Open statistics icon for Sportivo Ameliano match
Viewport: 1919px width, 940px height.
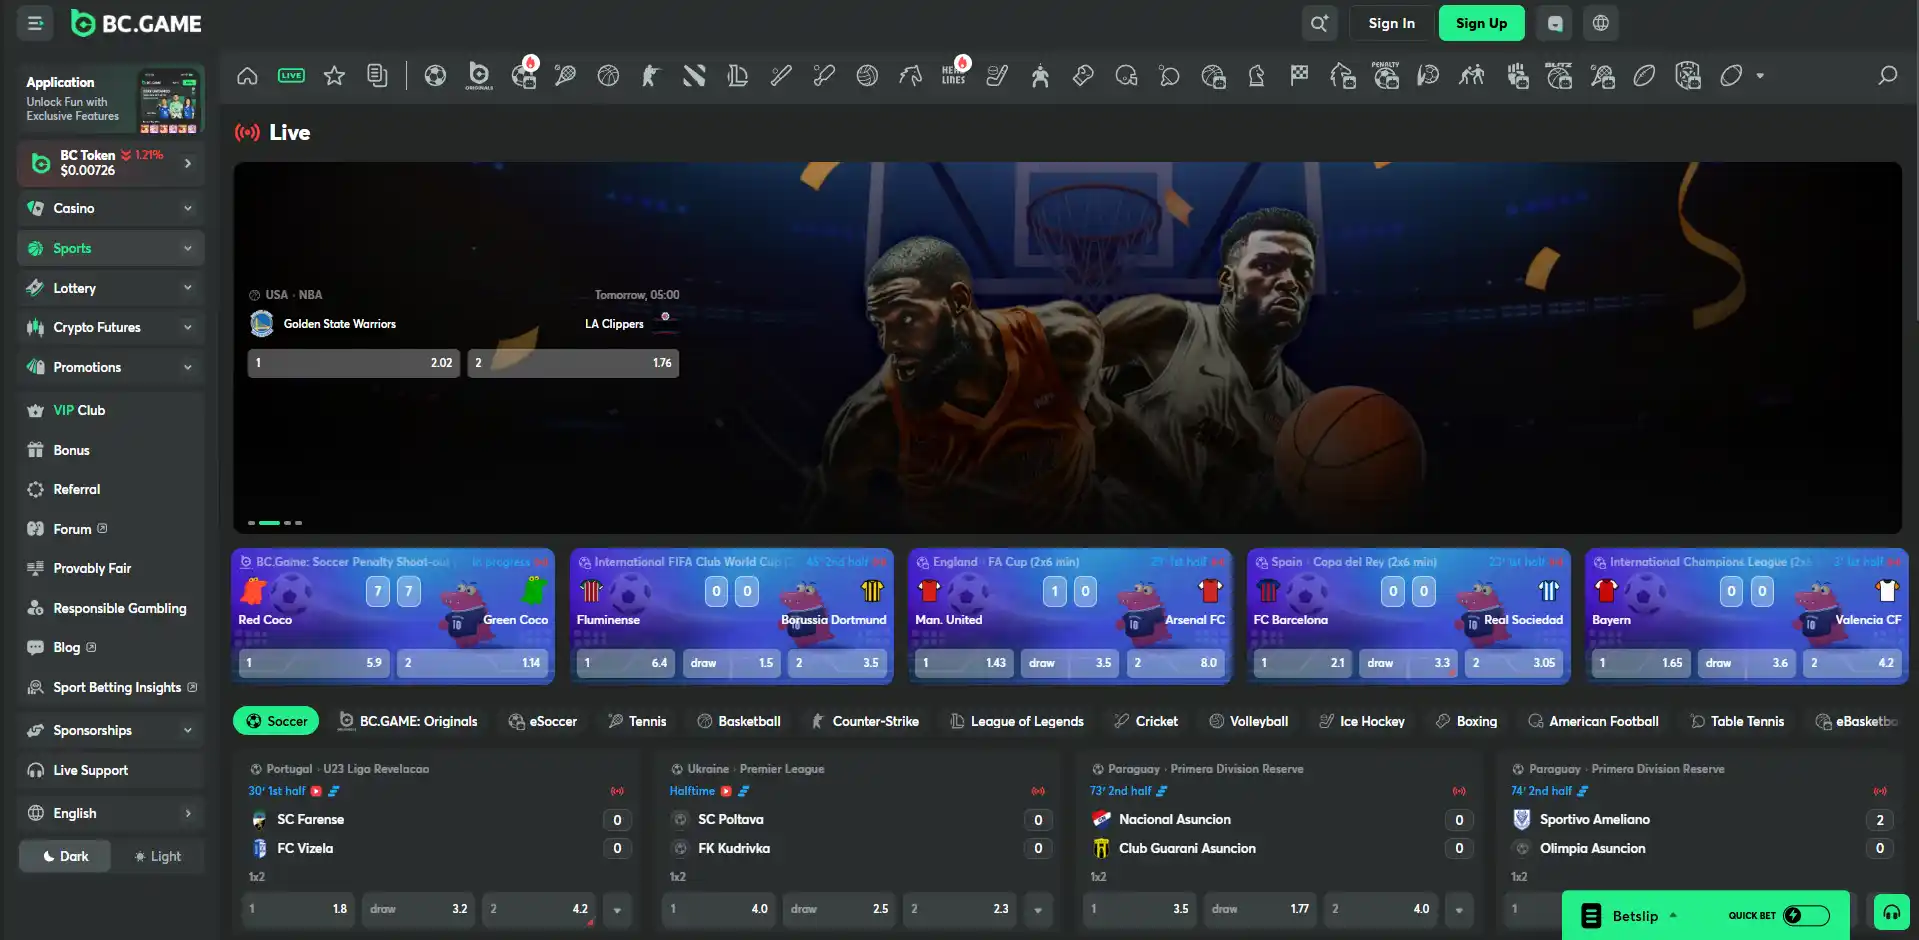(1583, 791)
